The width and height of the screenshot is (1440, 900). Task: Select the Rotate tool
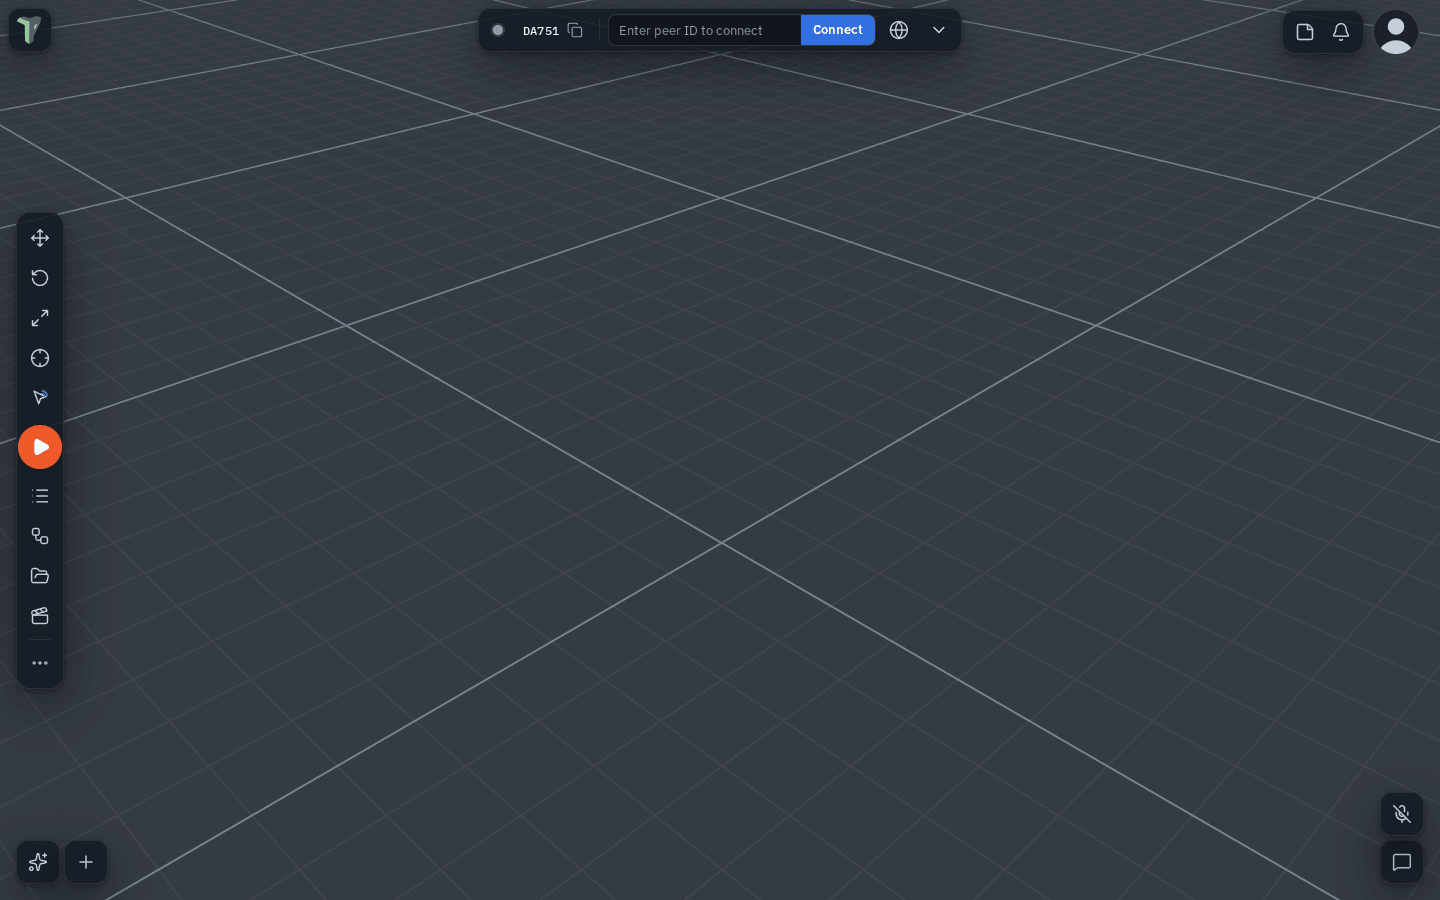click(x=40, y=278)
